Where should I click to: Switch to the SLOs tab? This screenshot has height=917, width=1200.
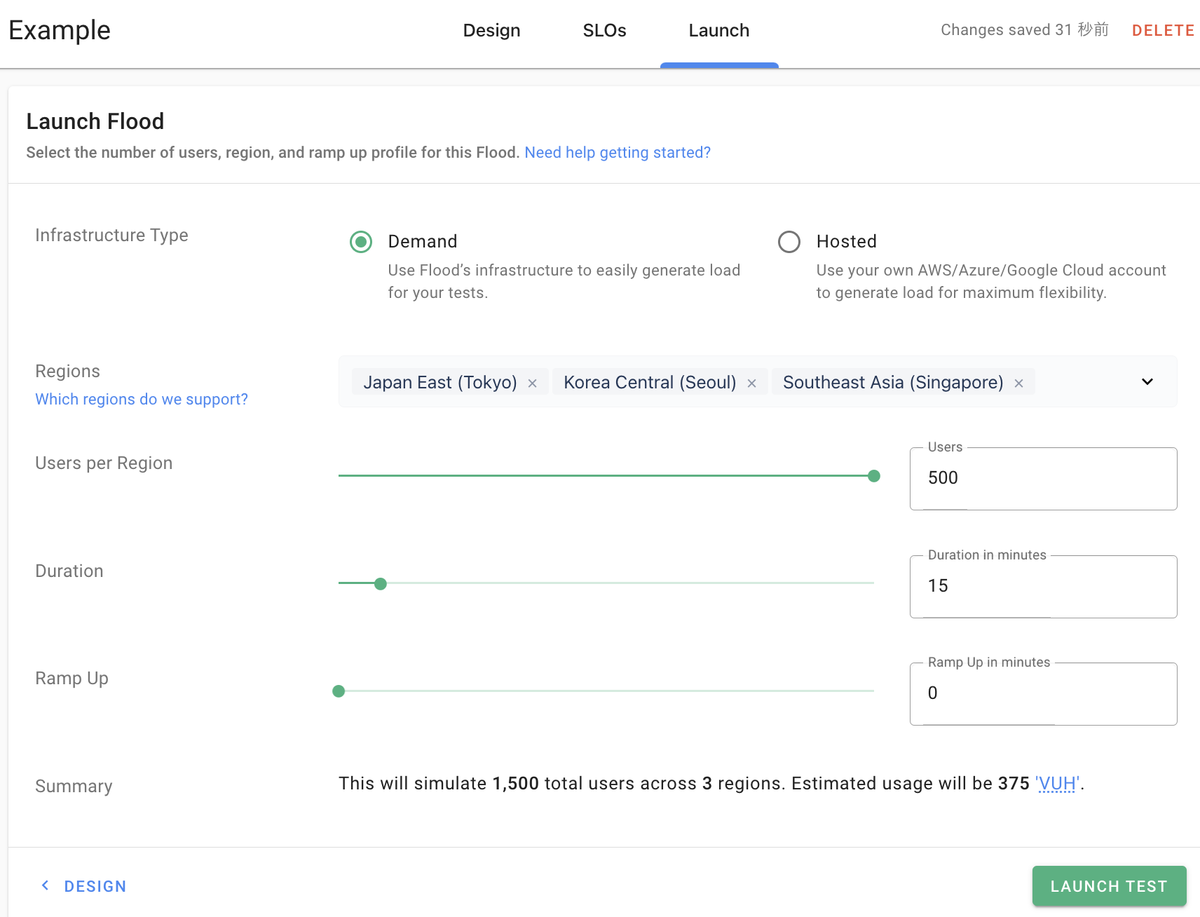(604, 31)
